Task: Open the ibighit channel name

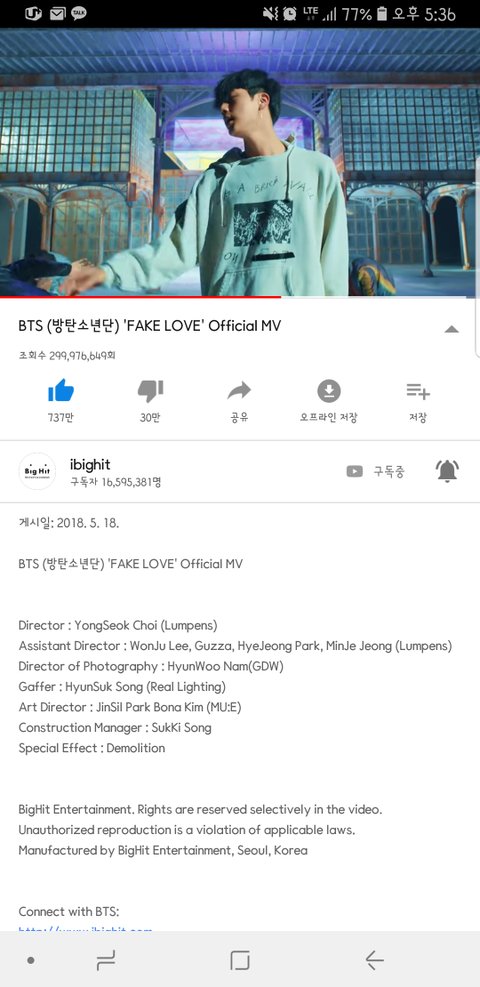Action: tap(90, 465)
